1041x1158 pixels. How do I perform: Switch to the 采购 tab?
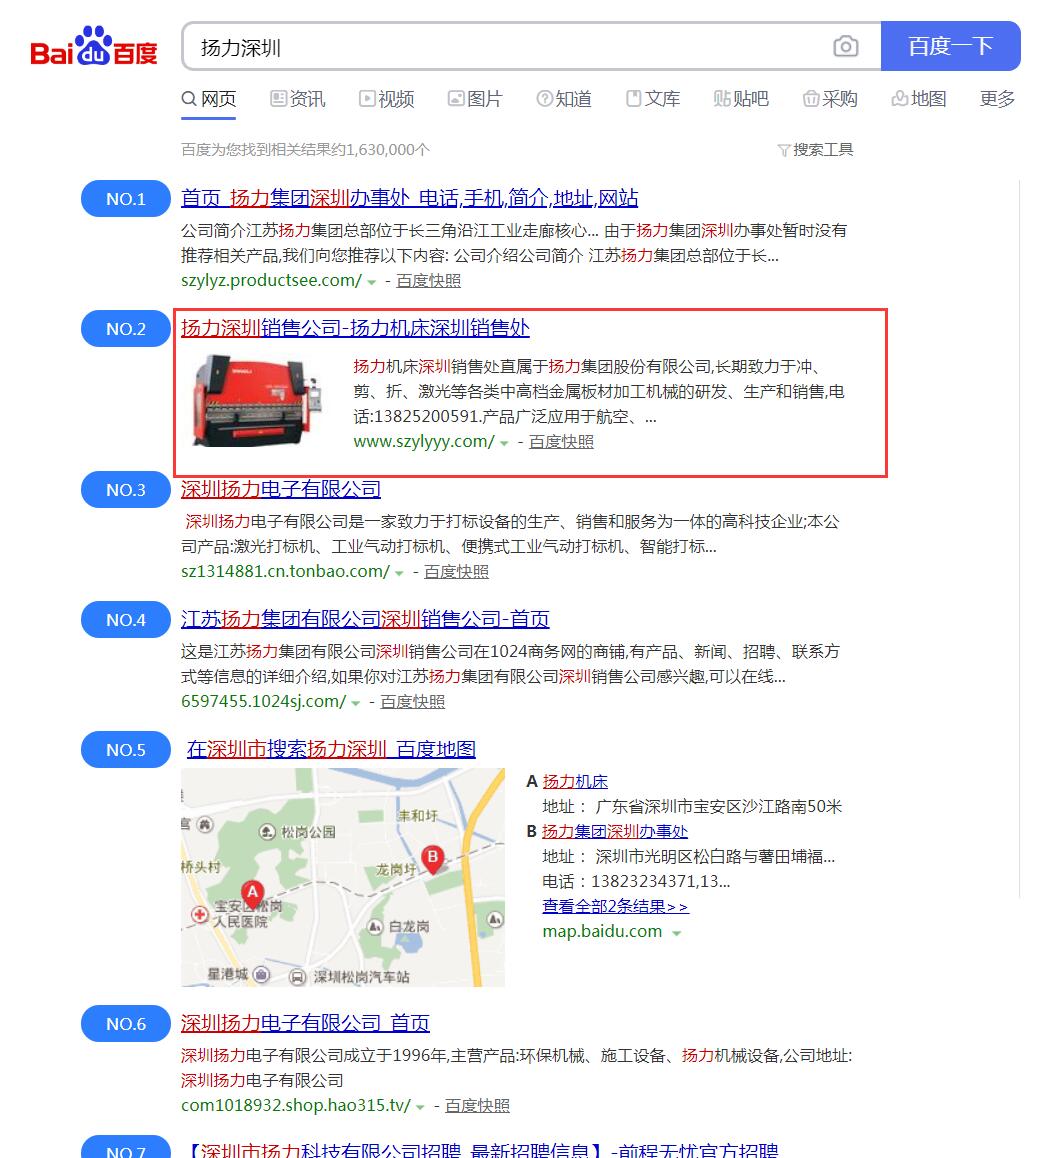(x=830, y=99)
